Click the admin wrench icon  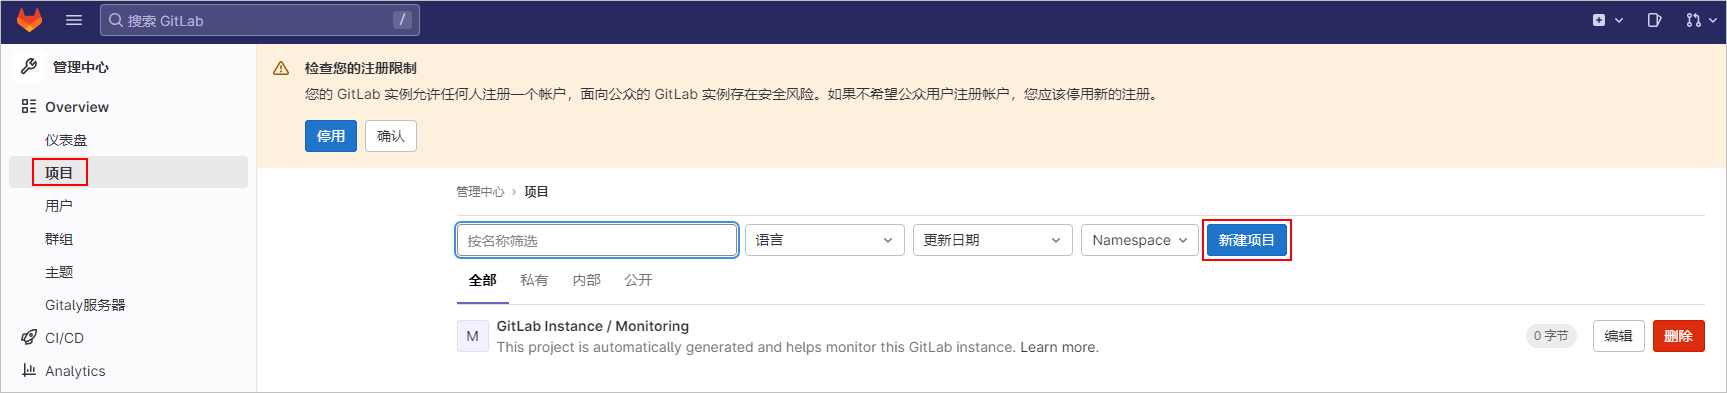[x=29, y=66]
